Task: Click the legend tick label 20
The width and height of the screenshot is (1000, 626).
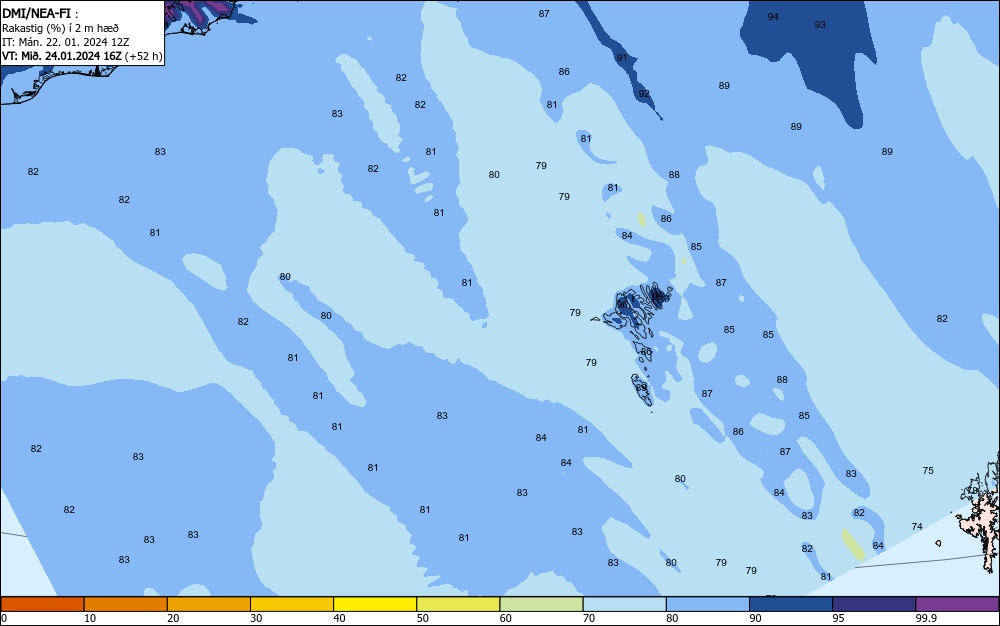Action: (x=173, y=618)
